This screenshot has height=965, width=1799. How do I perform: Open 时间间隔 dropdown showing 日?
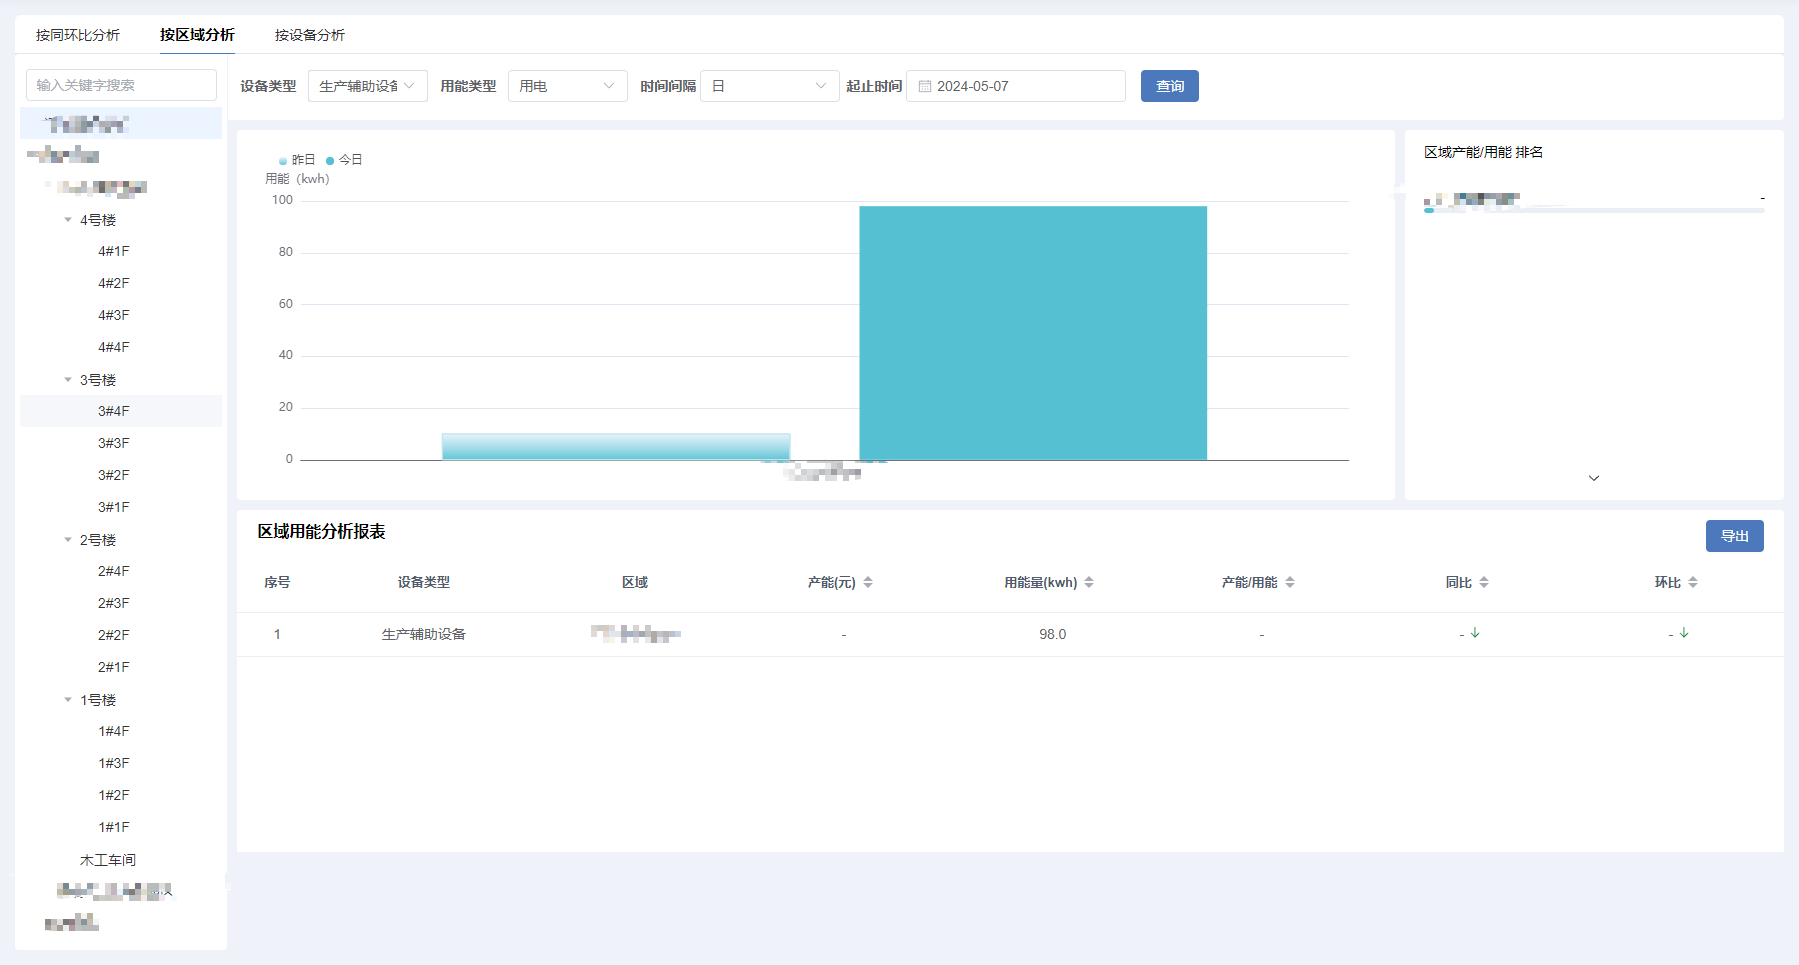(770, 86)
